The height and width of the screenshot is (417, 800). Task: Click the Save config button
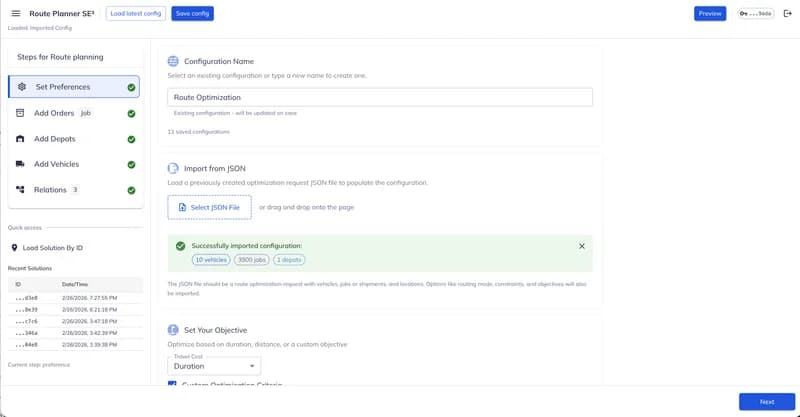[x=192, y=13]
